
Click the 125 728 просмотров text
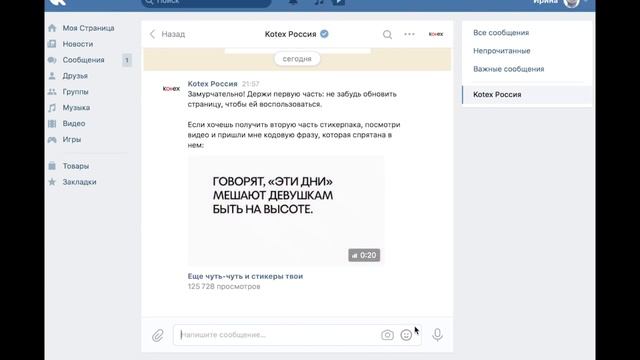pyautogui.click(x=224, y=287)
